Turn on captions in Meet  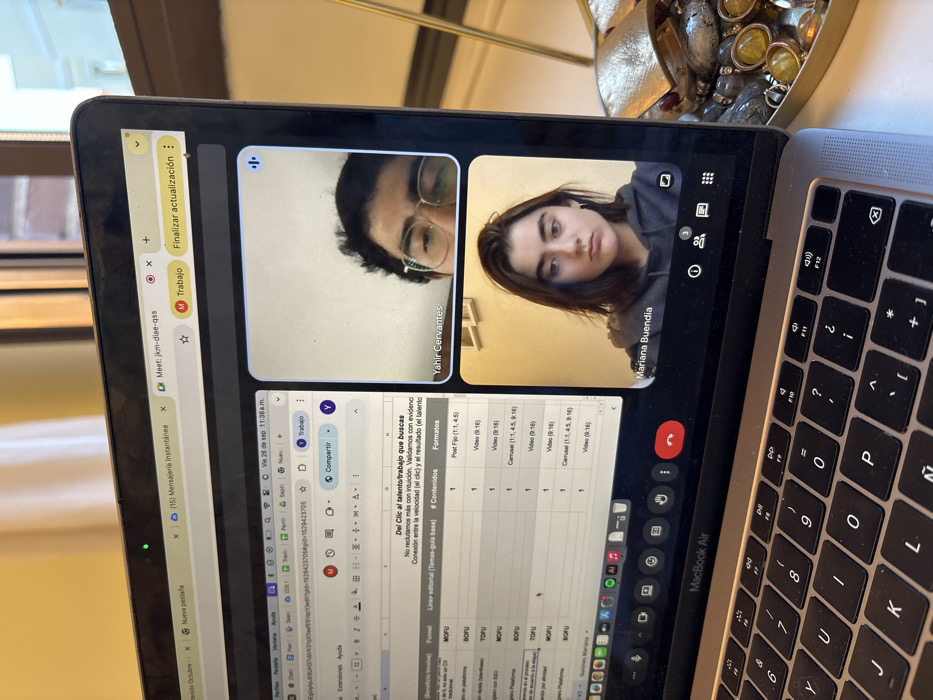[x=656, y=530]
